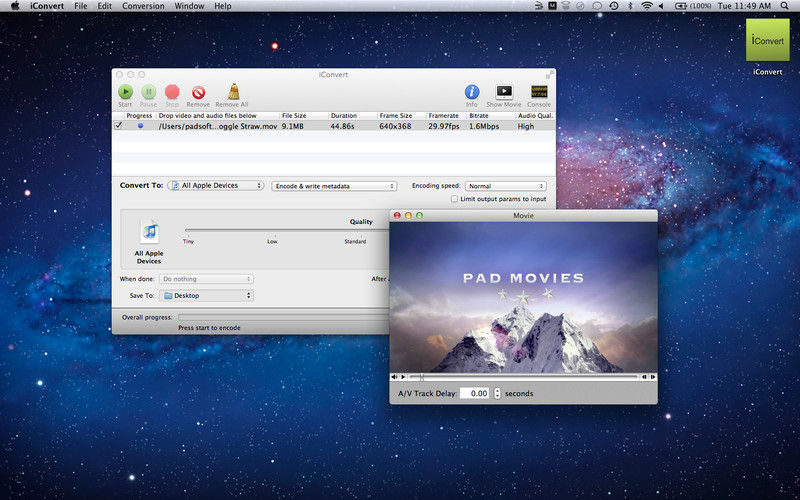Remove the selected file using the Remove icon

pos(198,92)
